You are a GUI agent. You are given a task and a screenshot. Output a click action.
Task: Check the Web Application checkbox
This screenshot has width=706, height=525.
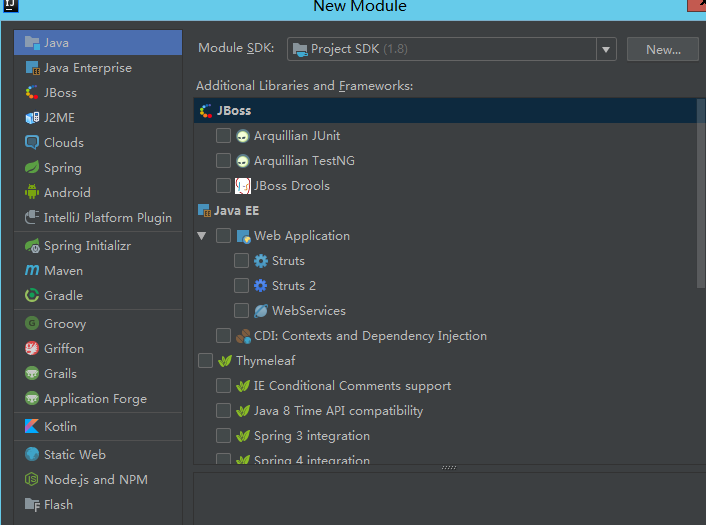point(223,235)
